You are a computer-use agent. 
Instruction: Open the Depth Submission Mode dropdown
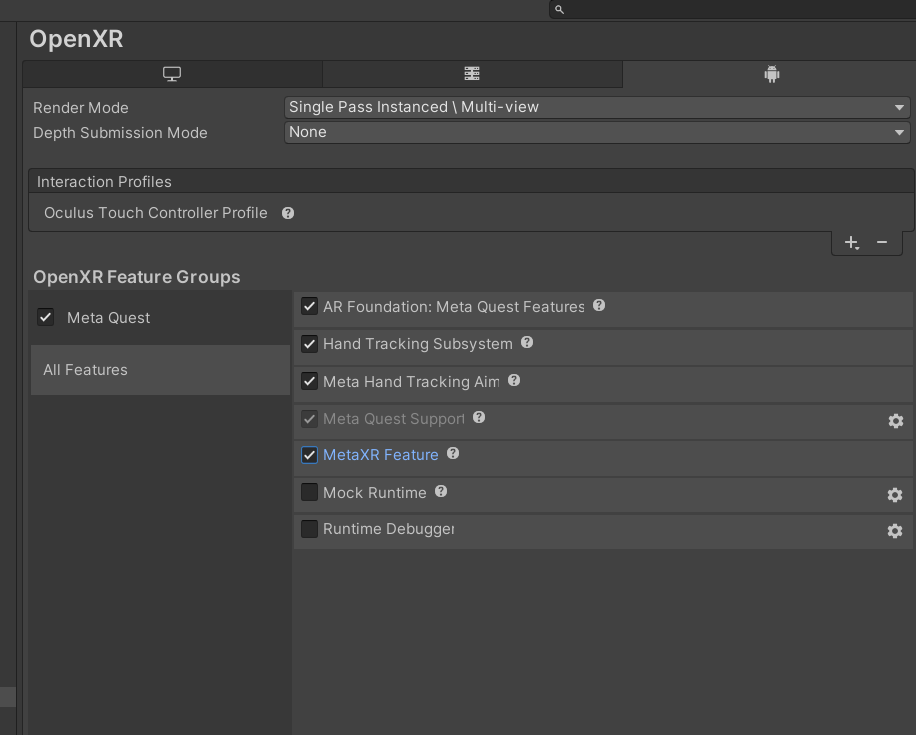click(597, 132)
